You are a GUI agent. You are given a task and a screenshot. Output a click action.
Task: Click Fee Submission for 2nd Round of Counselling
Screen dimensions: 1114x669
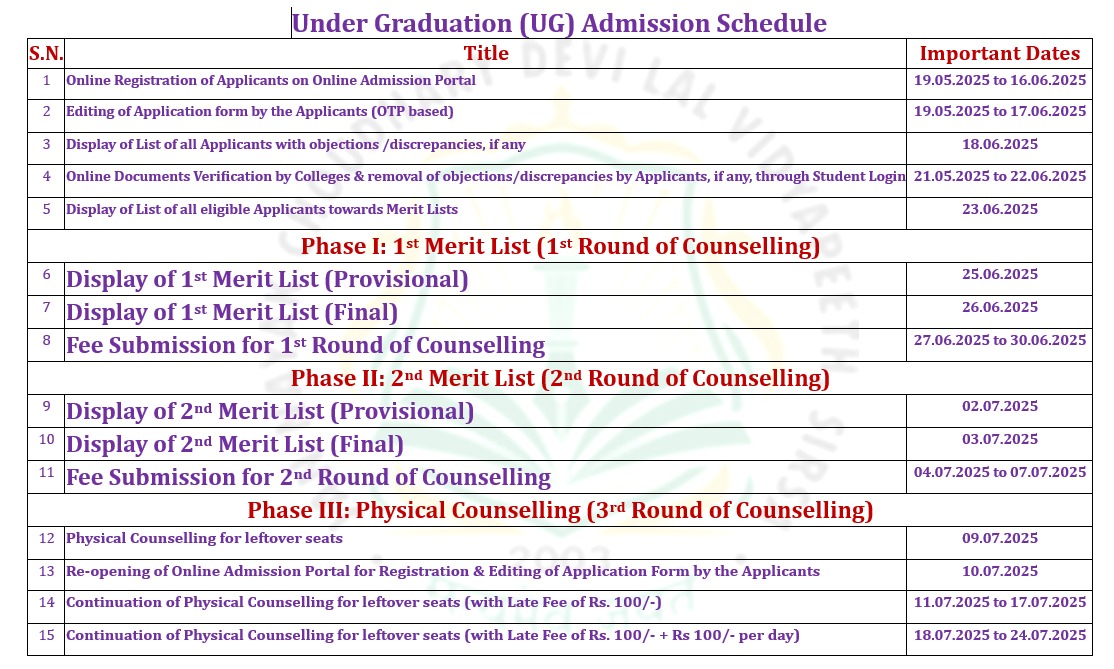tap(308, 477)
